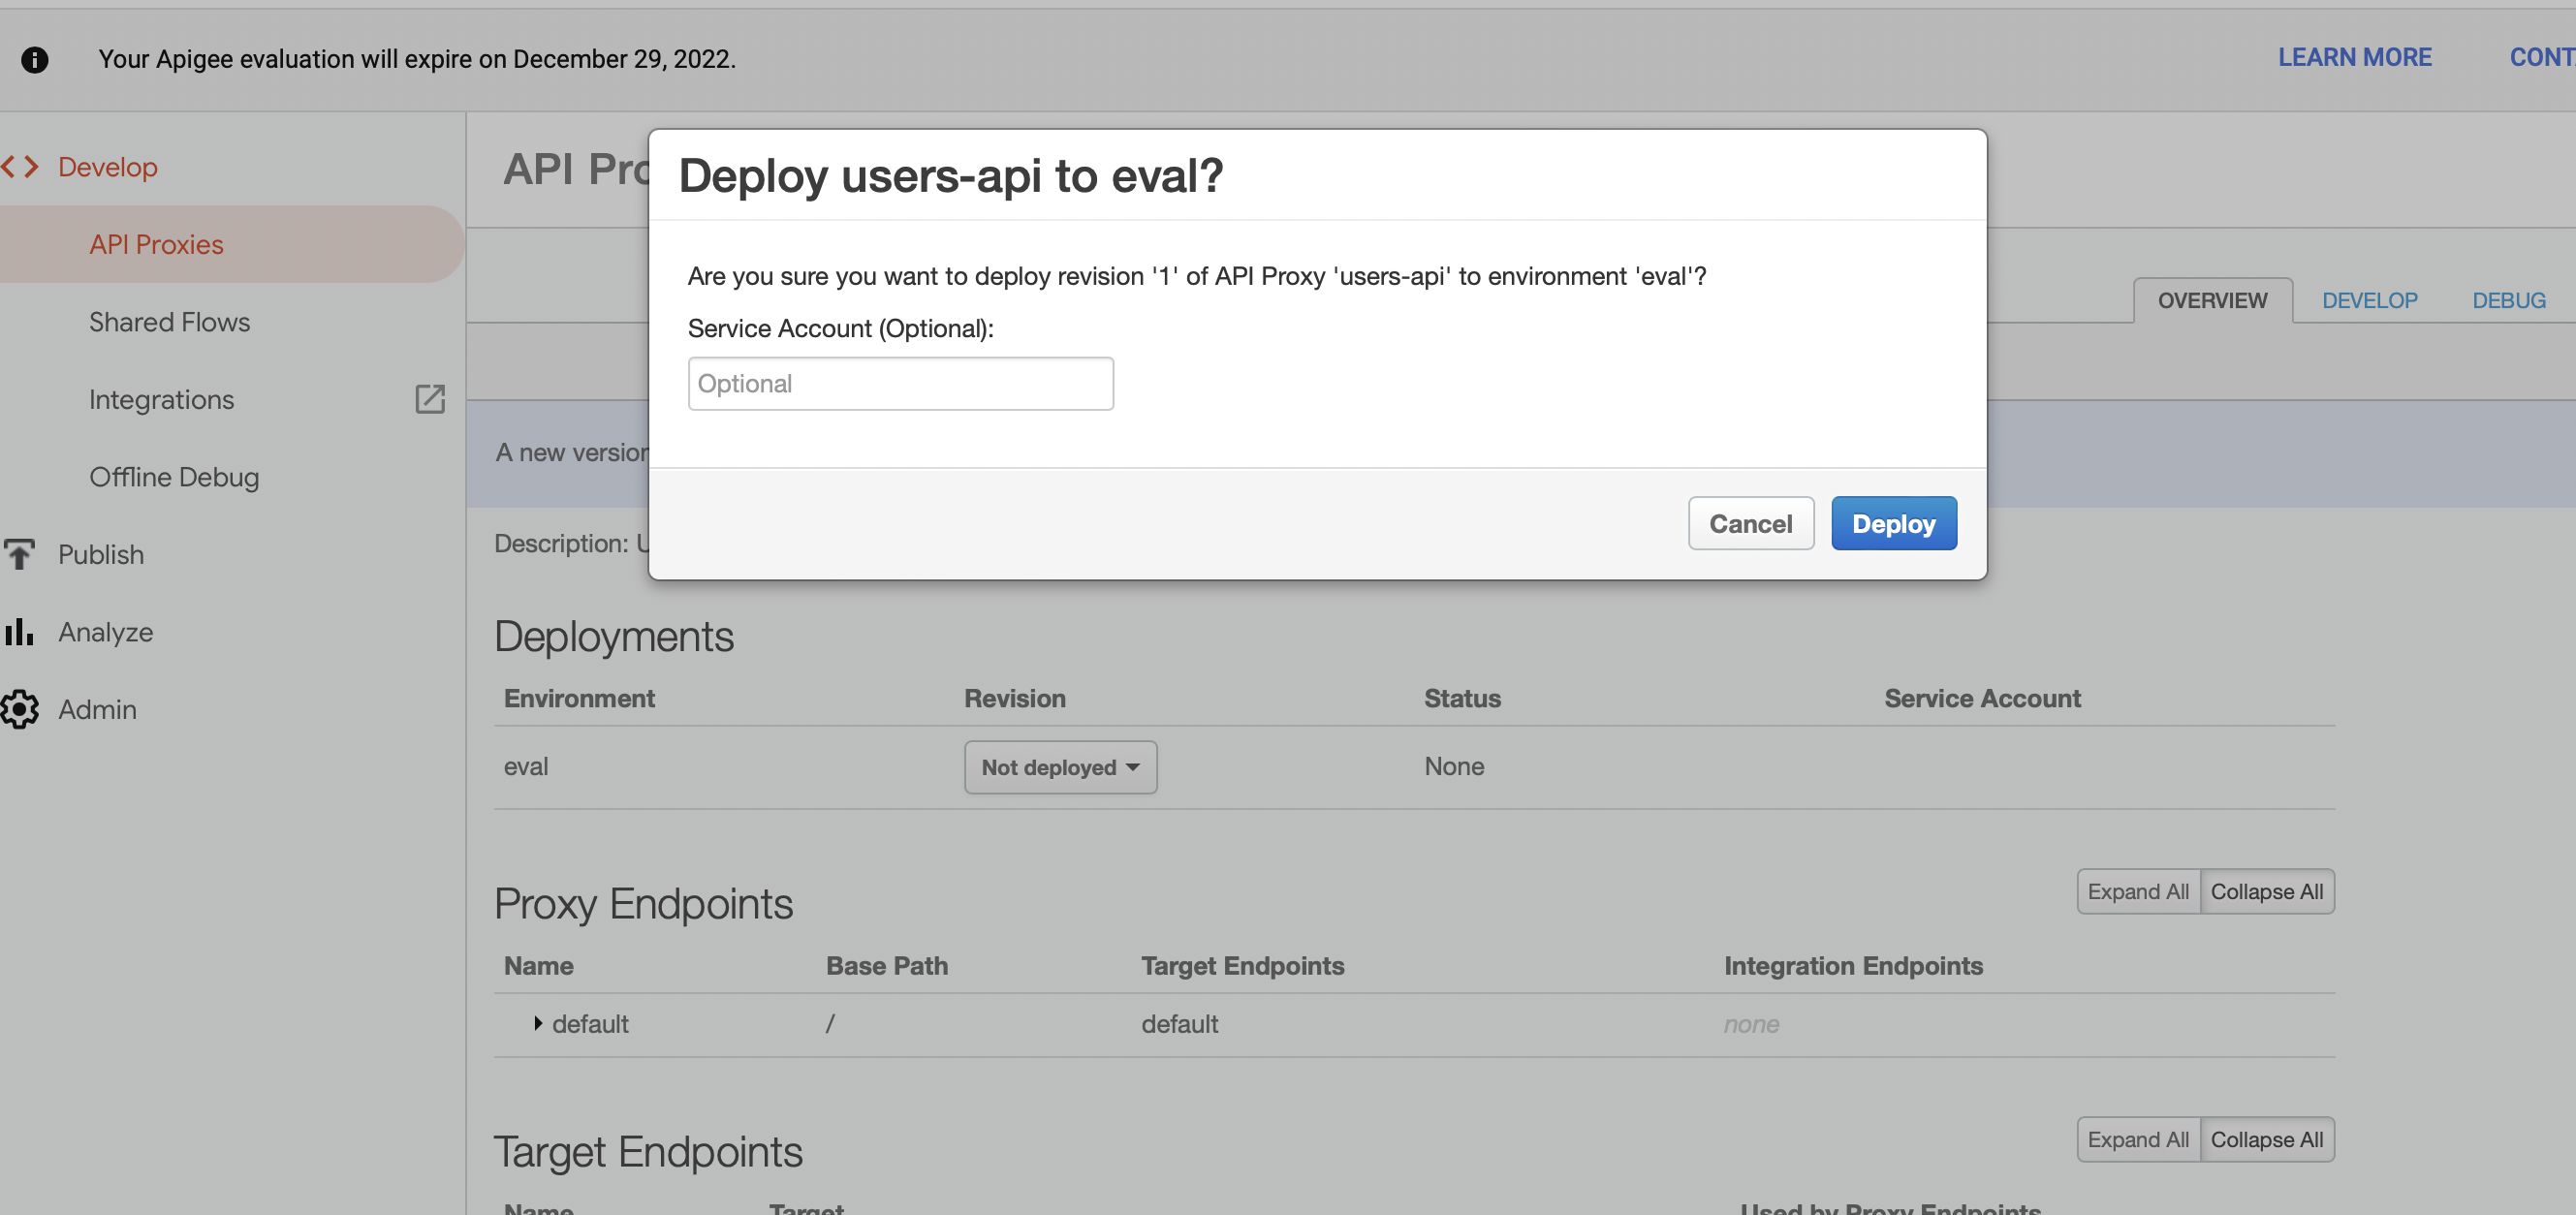Select Shared Flows in the sidebar
This screenshot has width=2576, height=1215.
point(169,321)
